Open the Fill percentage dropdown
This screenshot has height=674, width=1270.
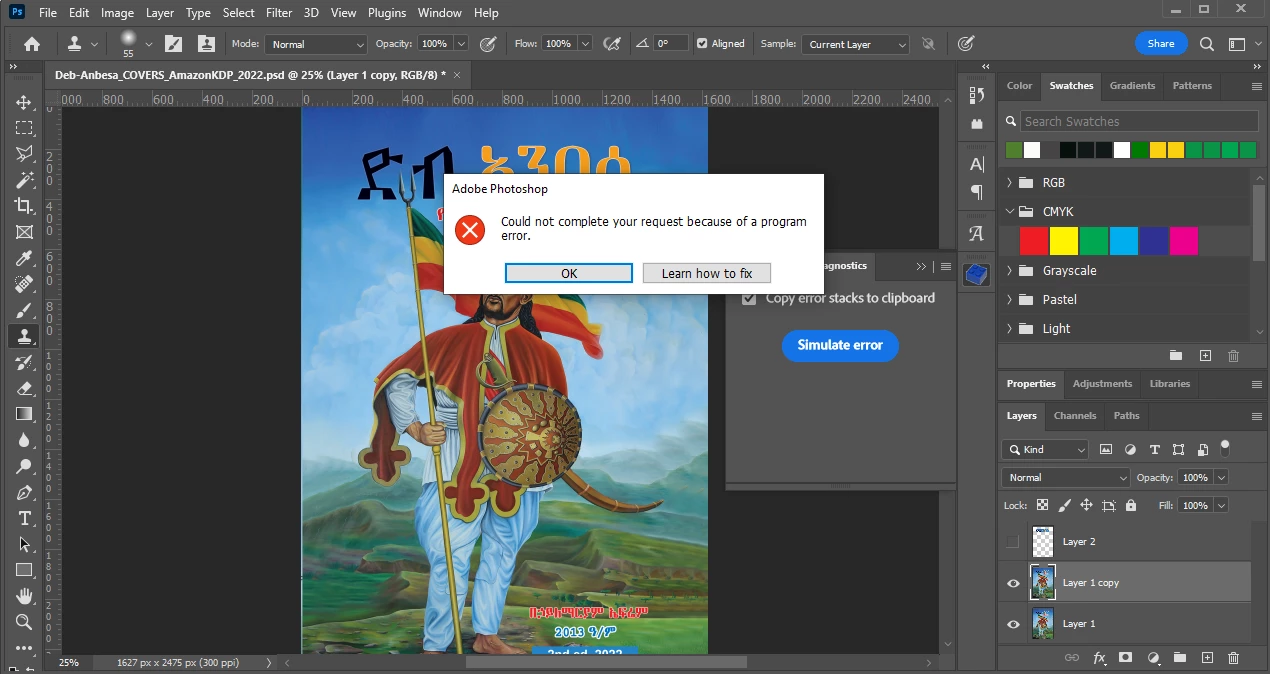[1221, 506]
